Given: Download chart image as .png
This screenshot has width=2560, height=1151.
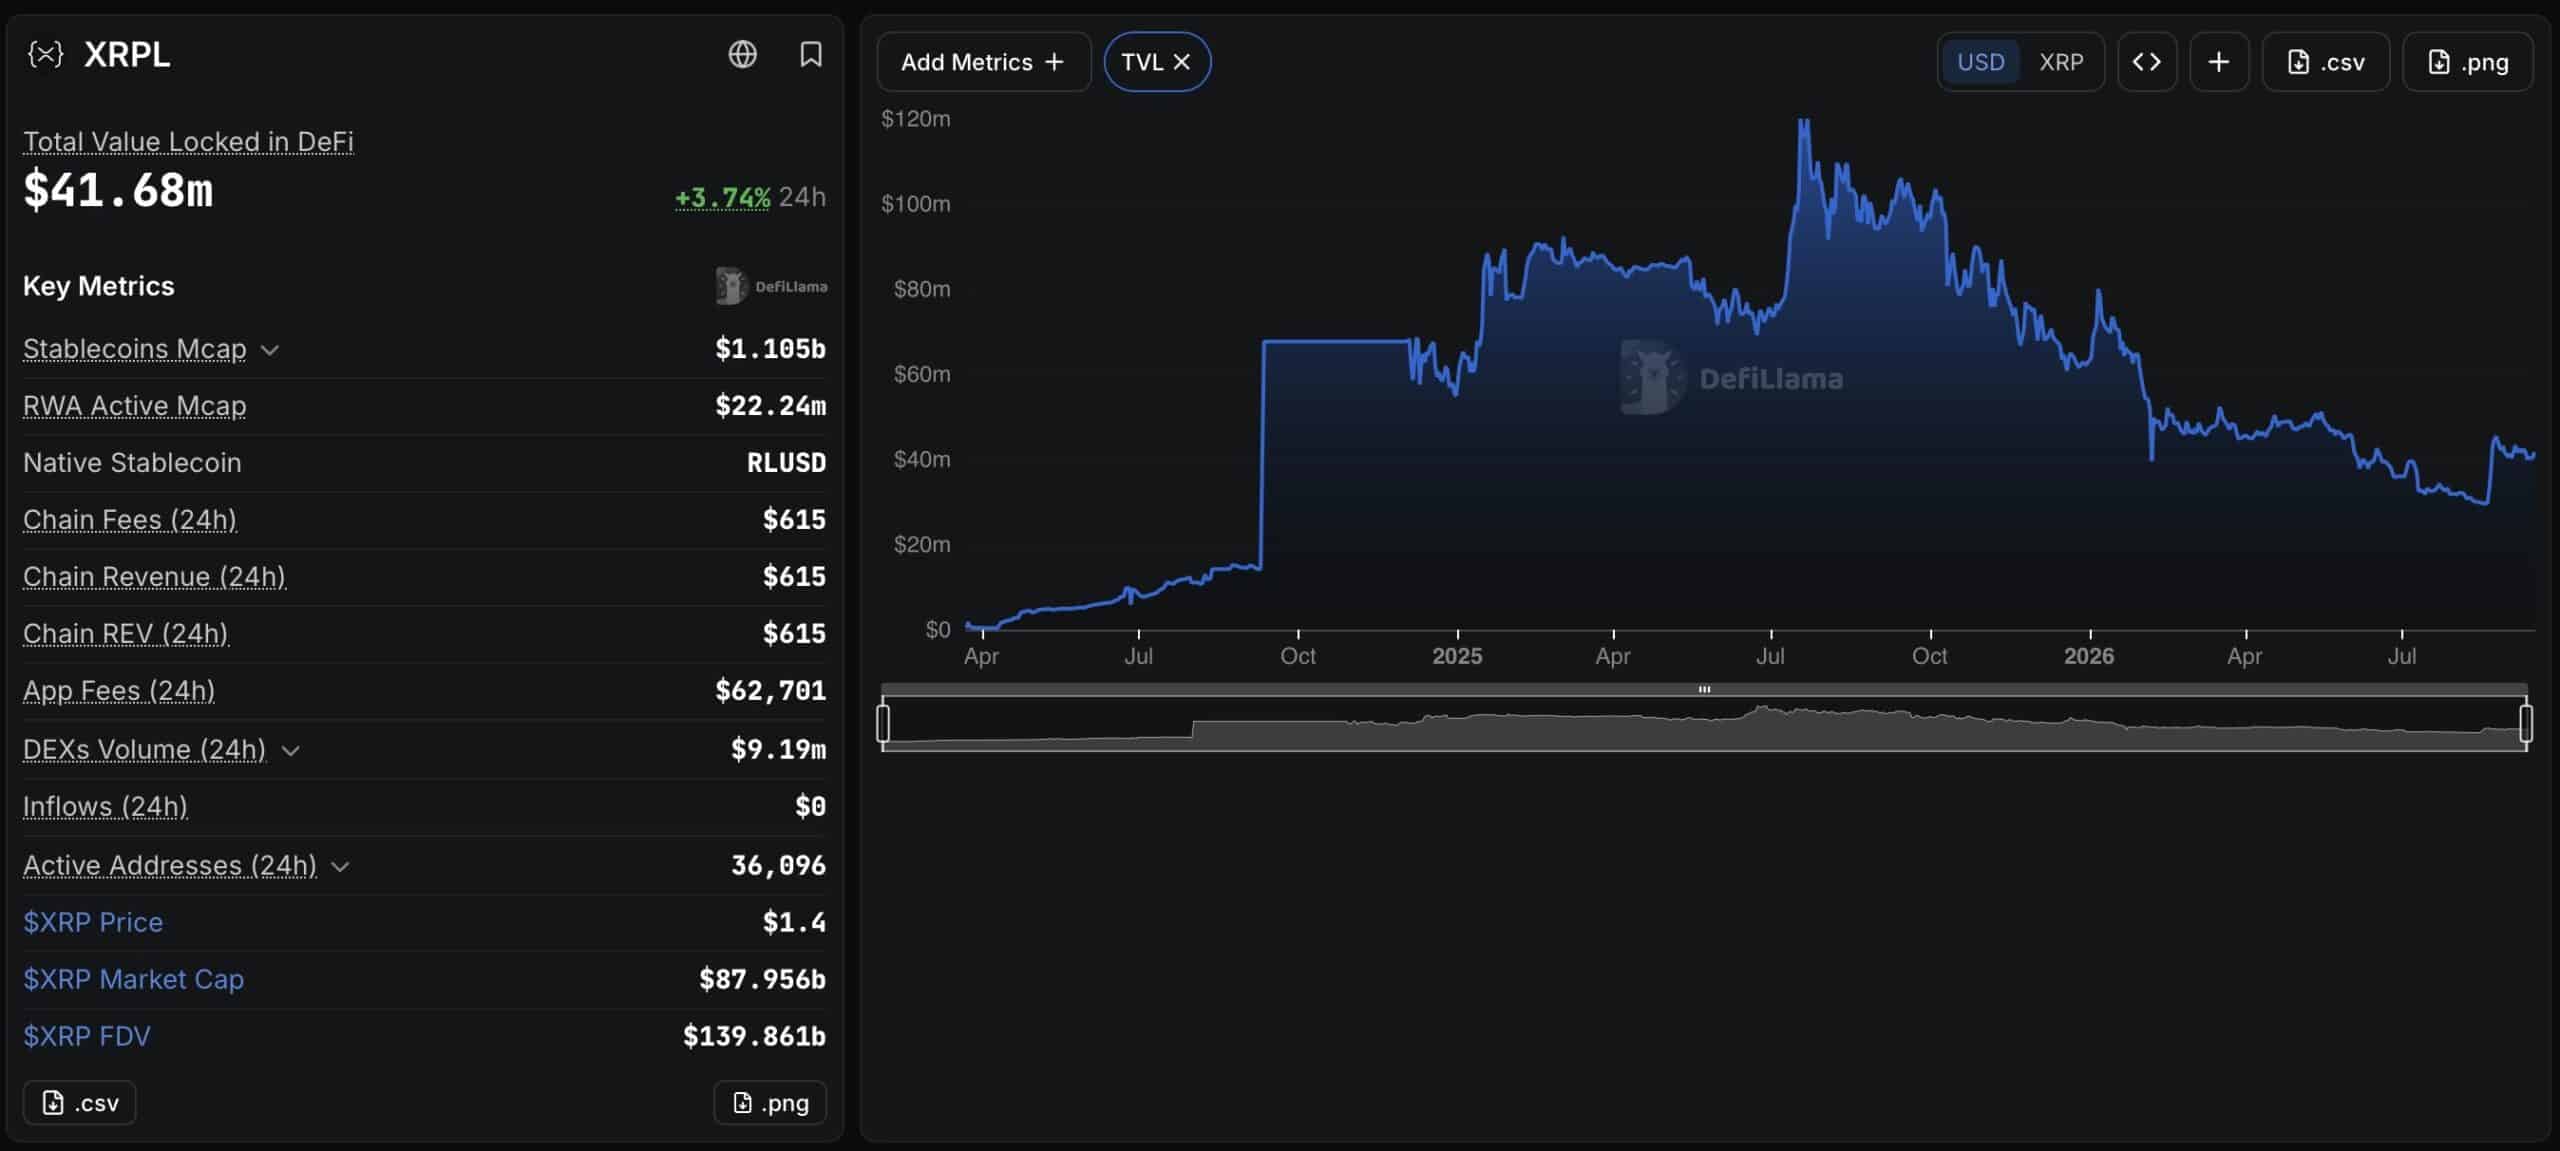Looking at the screenshot, I should (2467, 62).
